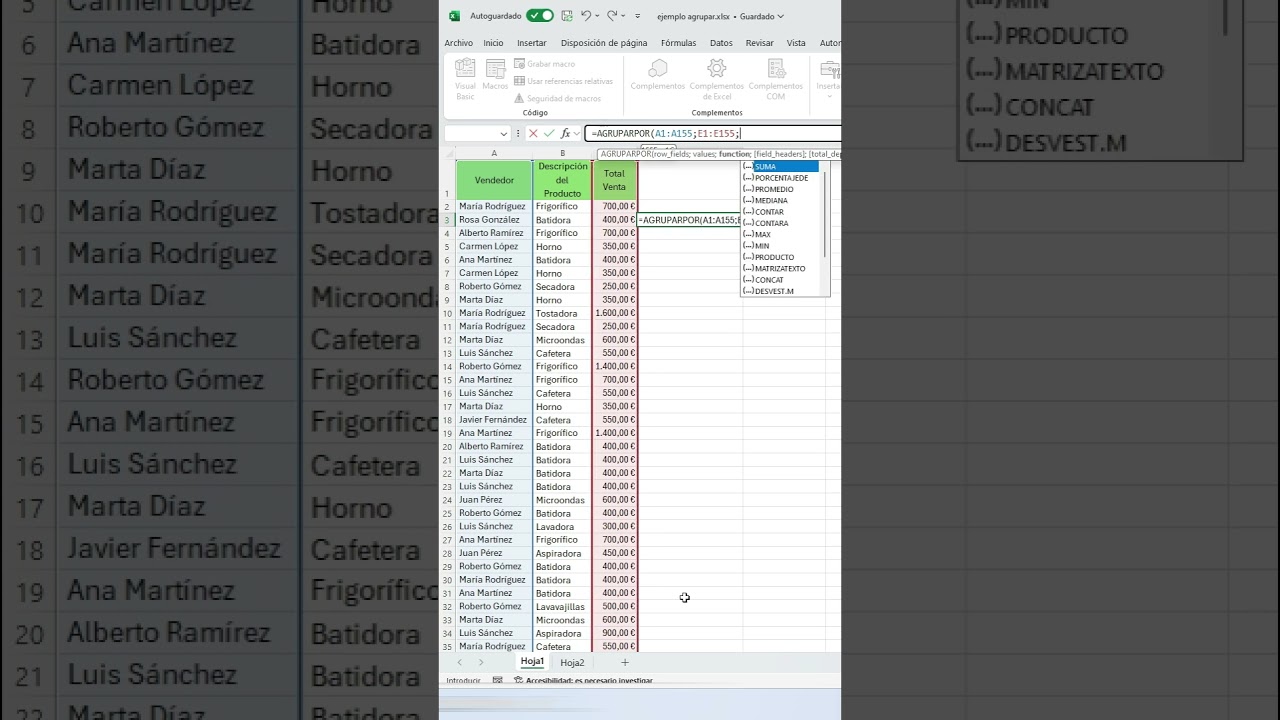Redo the last action
The image size is (1280, 720).
pyautogui.click(x=612, y=16)
